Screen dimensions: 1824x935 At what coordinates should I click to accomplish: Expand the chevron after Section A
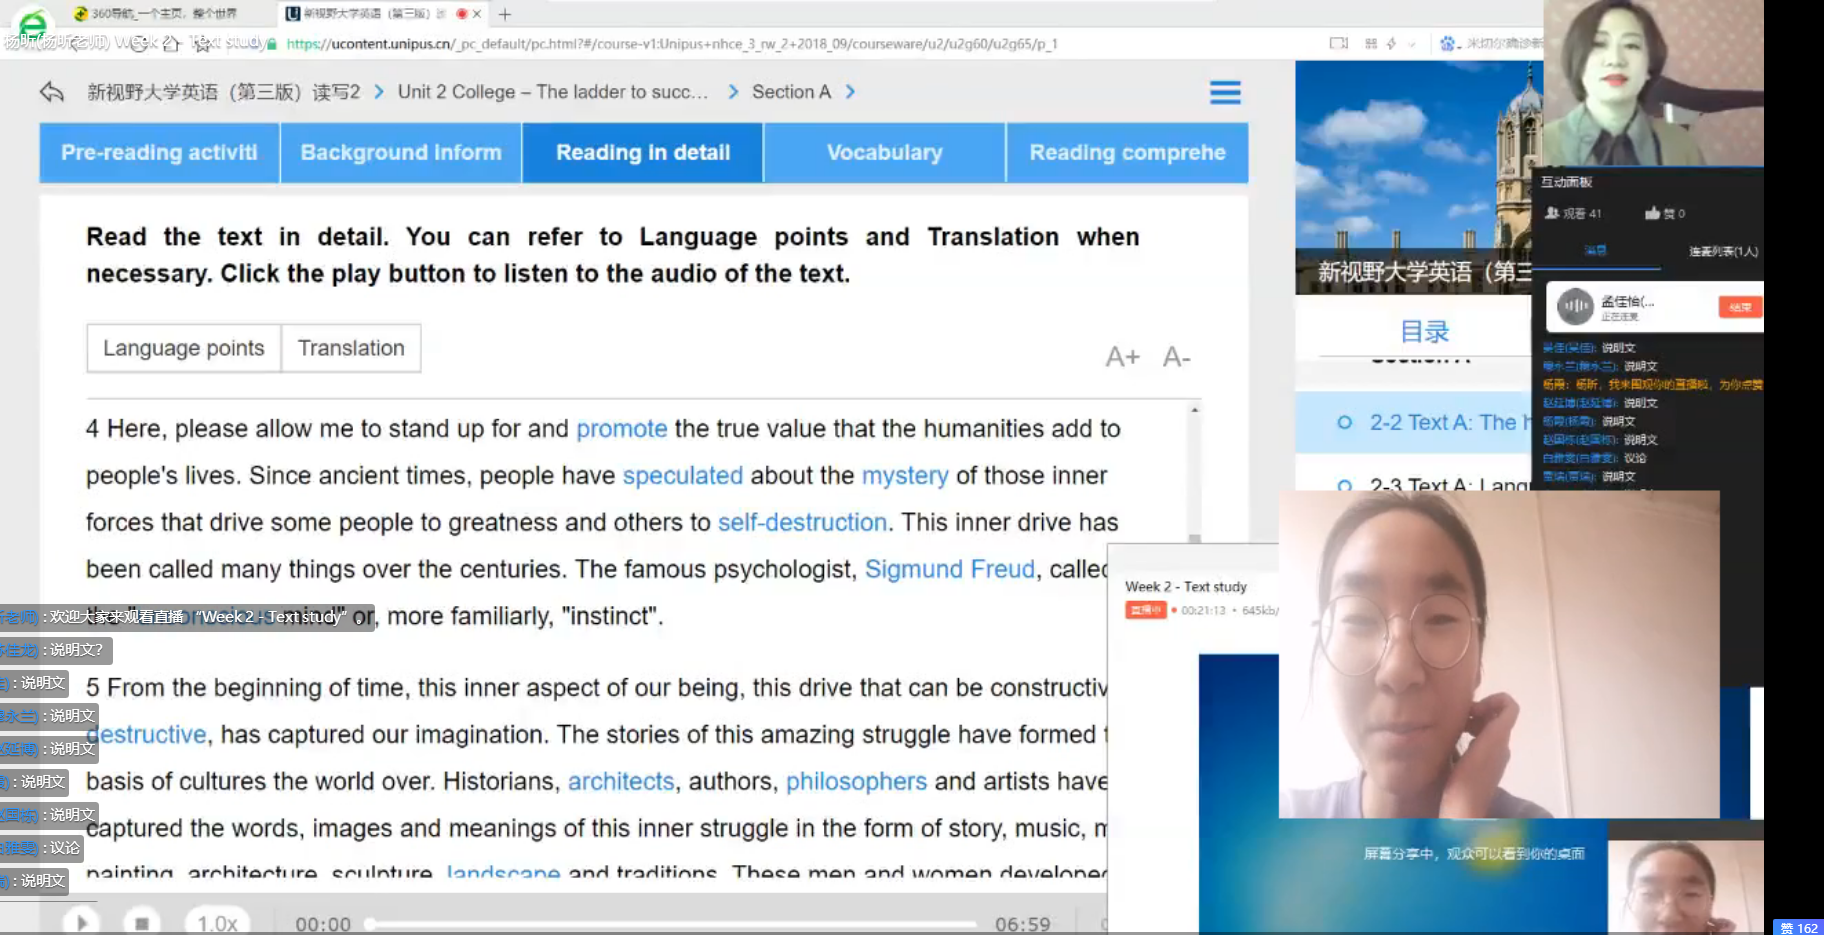(x=850, y=92)
